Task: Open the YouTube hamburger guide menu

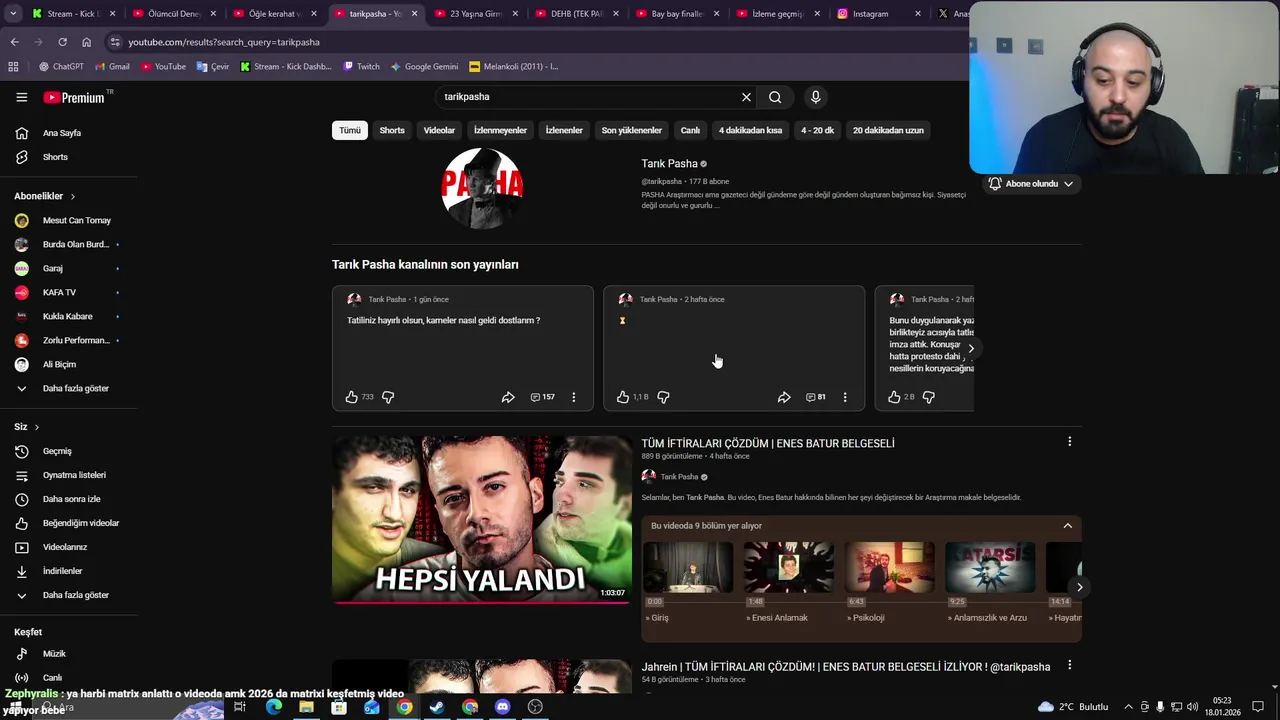Action: tap(21, 97)
